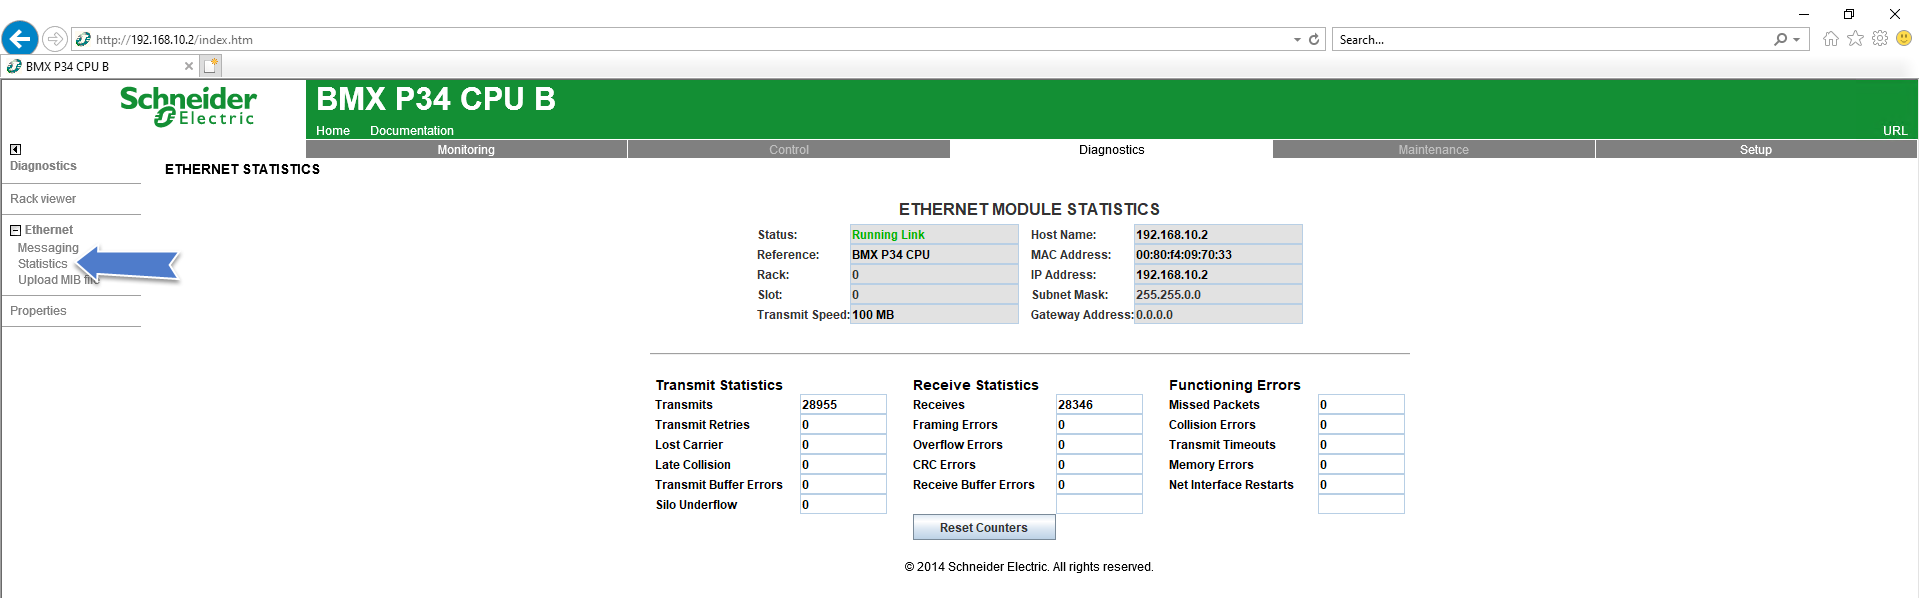
Task: Click the Late Collision value field
Action: 843,464
